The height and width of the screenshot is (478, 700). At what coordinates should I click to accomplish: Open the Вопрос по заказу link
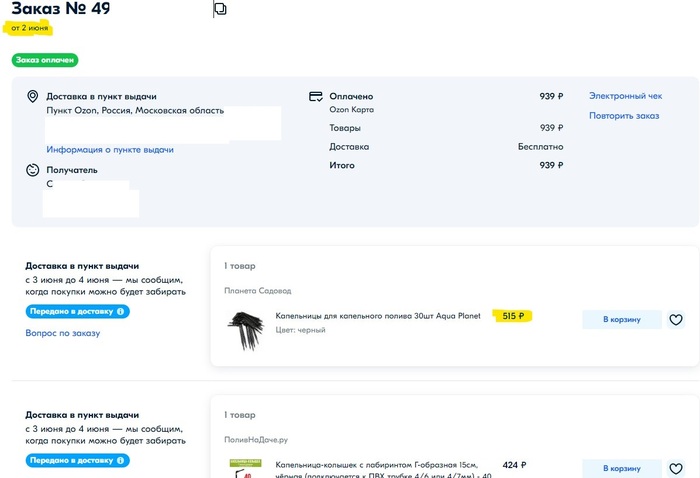pyautogui.click(x=63, y=333)
